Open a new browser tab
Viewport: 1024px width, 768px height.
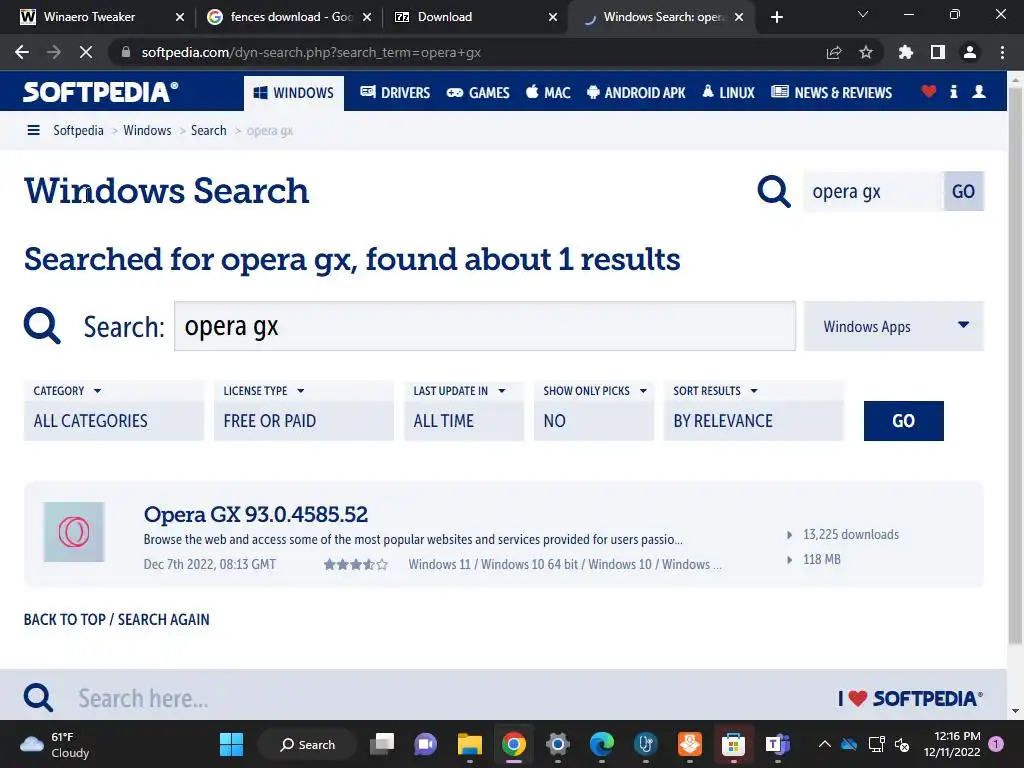tap(776, 17)
